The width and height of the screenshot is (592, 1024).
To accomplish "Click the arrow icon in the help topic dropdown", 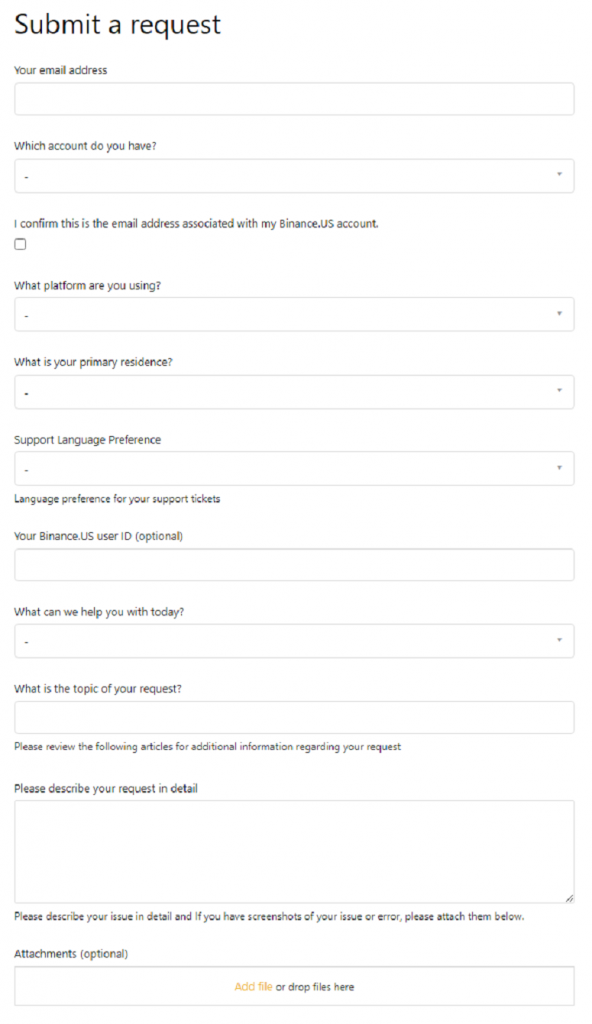I will (559, 640).
